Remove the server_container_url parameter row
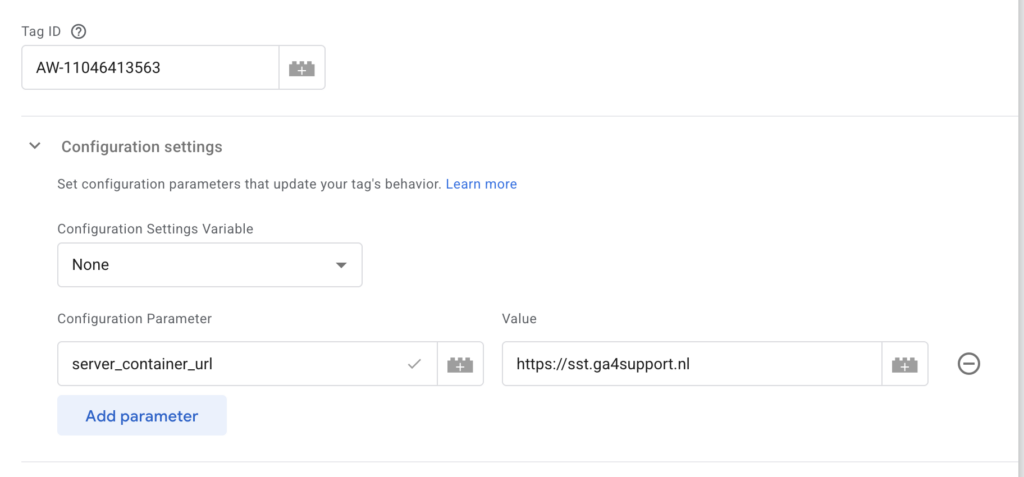This screenshot has height=477, width=1024. [x=968, y=364]
